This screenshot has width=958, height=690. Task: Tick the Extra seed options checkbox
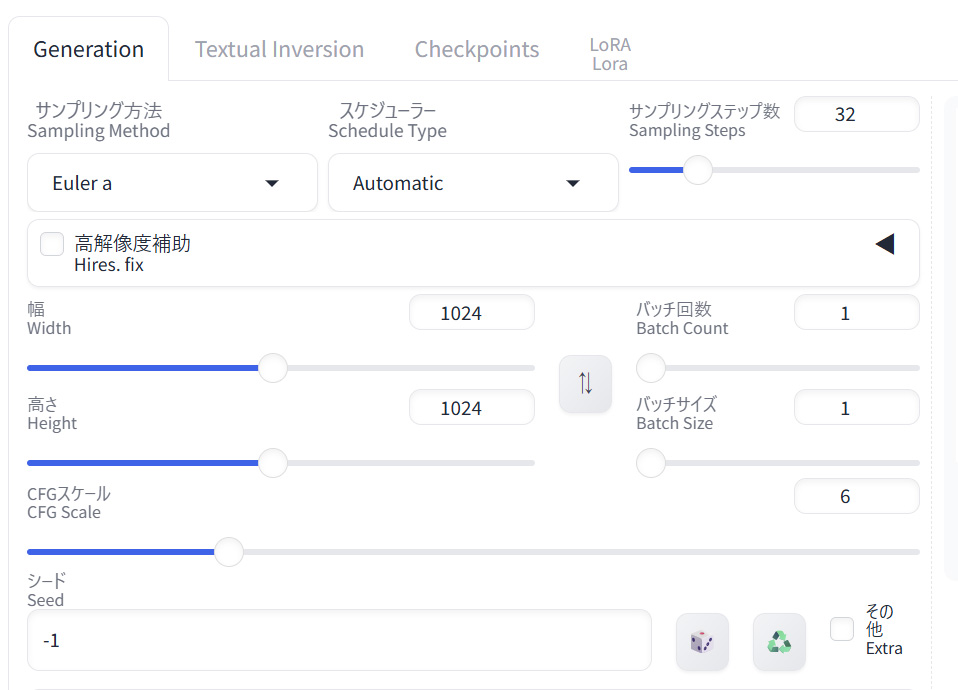coord(842,629)
